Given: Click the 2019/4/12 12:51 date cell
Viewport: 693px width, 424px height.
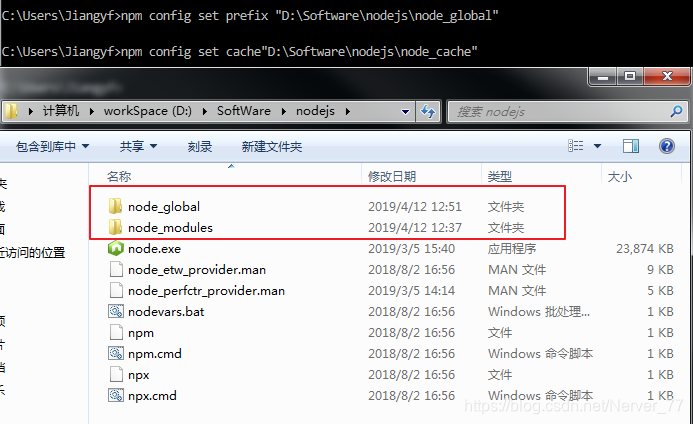Looking at the screenshot, I should click(x=415, y=206).
